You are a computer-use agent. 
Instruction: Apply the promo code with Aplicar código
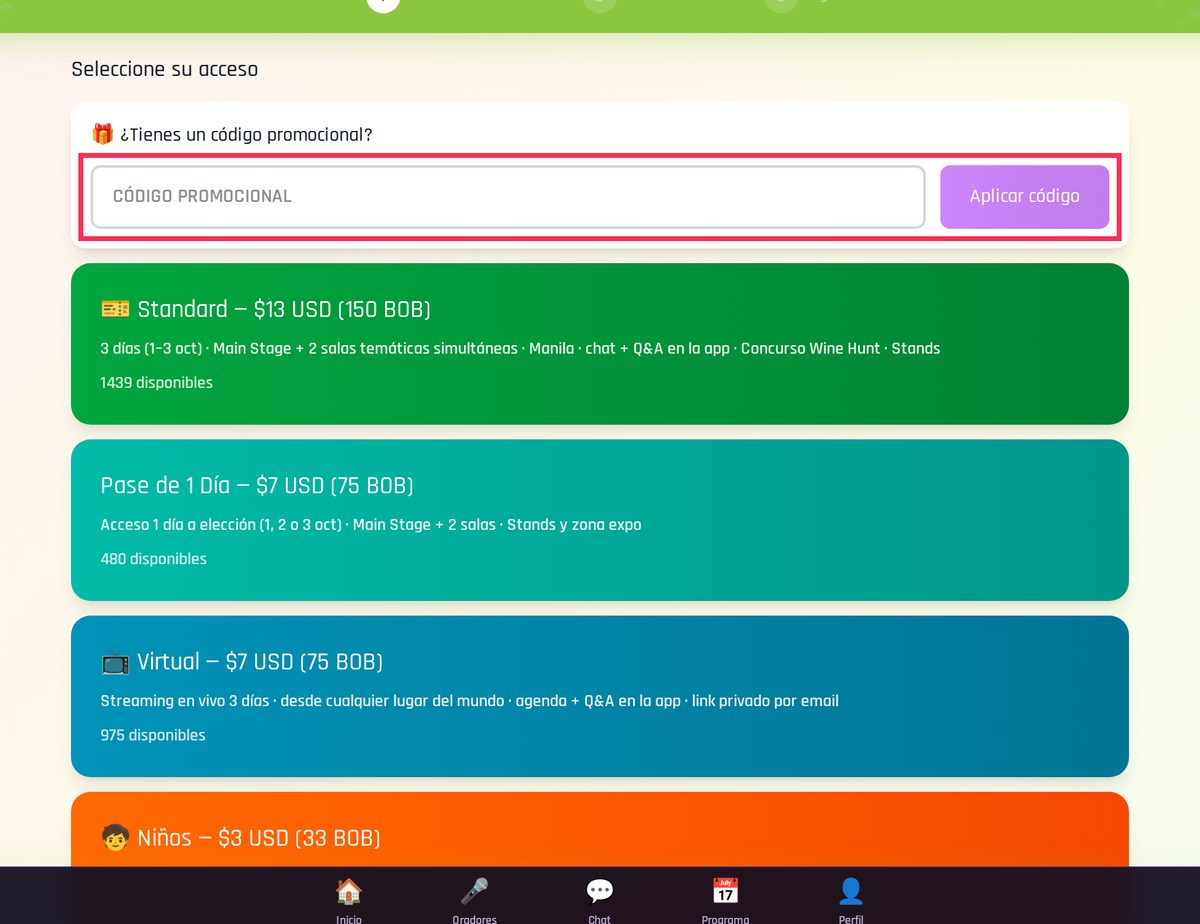coord(1025,197)
